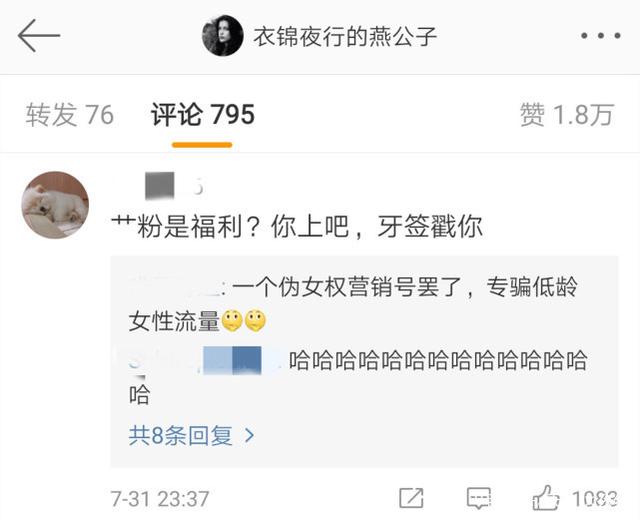Like the comment with thumbs-up icon
The image size is (640, 520).
[x=545, y=498]
